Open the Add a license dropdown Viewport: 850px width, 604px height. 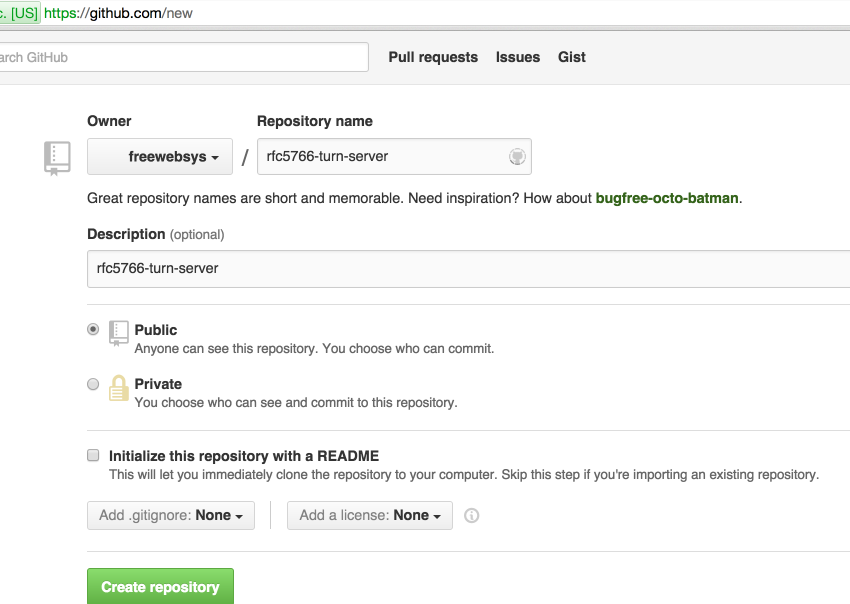[x=370, y=515]
